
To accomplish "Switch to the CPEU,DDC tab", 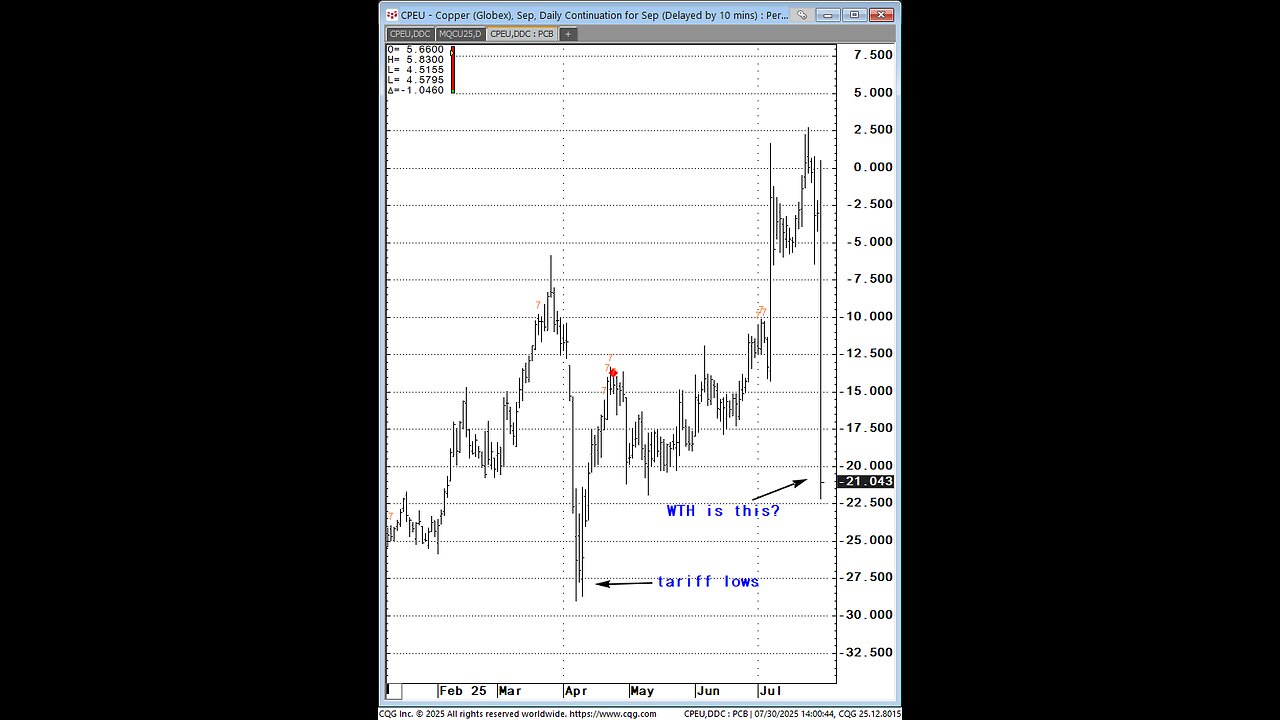I will (x=410, y=34).
